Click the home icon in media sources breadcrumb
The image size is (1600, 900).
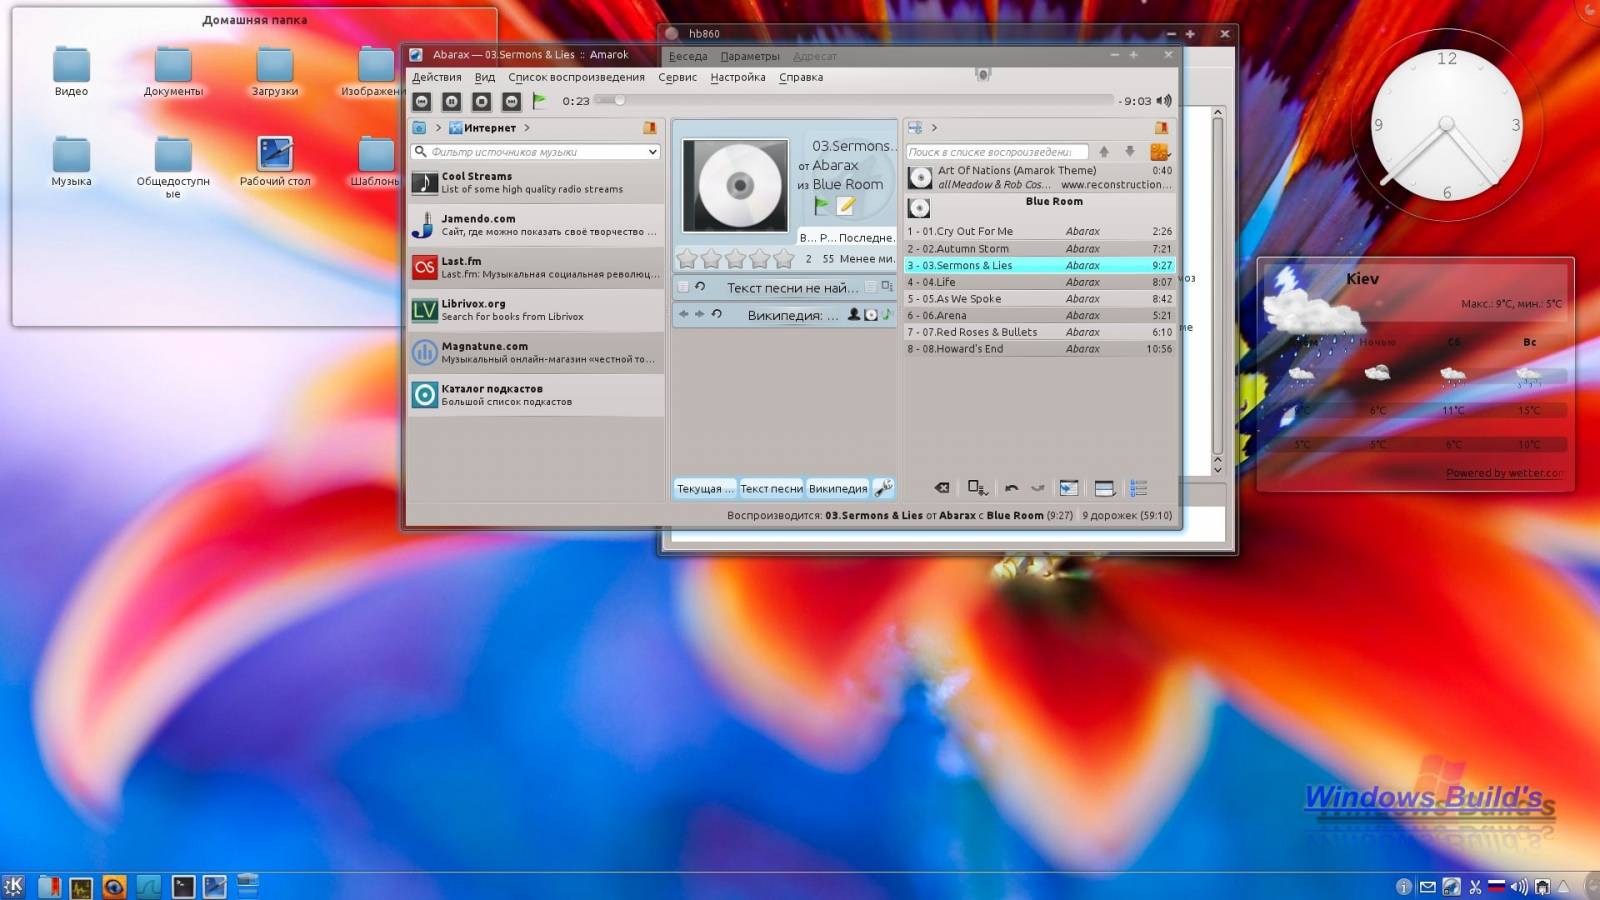[420, 128]
